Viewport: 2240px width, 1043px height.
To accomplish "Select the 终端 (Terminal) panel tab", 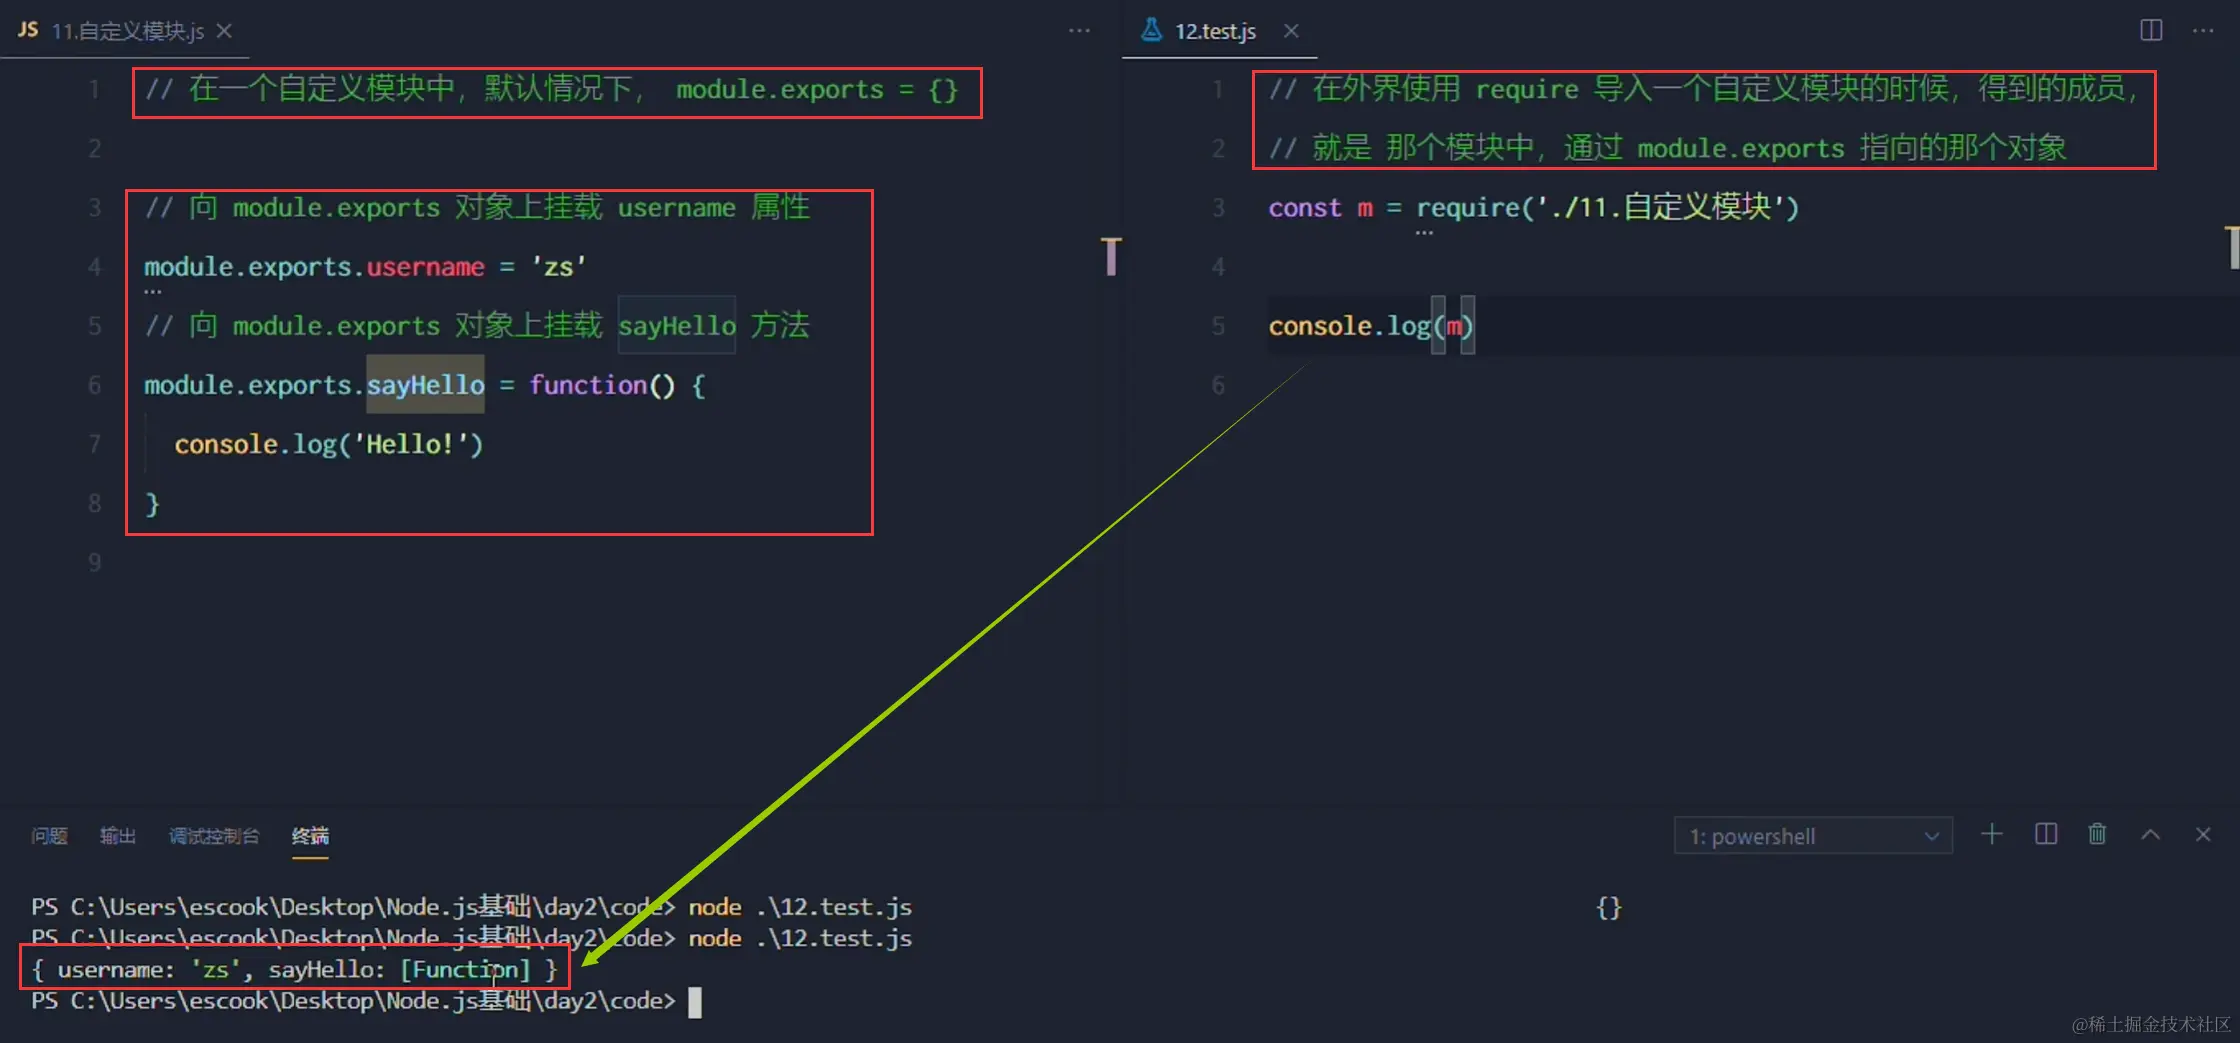I will [310, 835].
